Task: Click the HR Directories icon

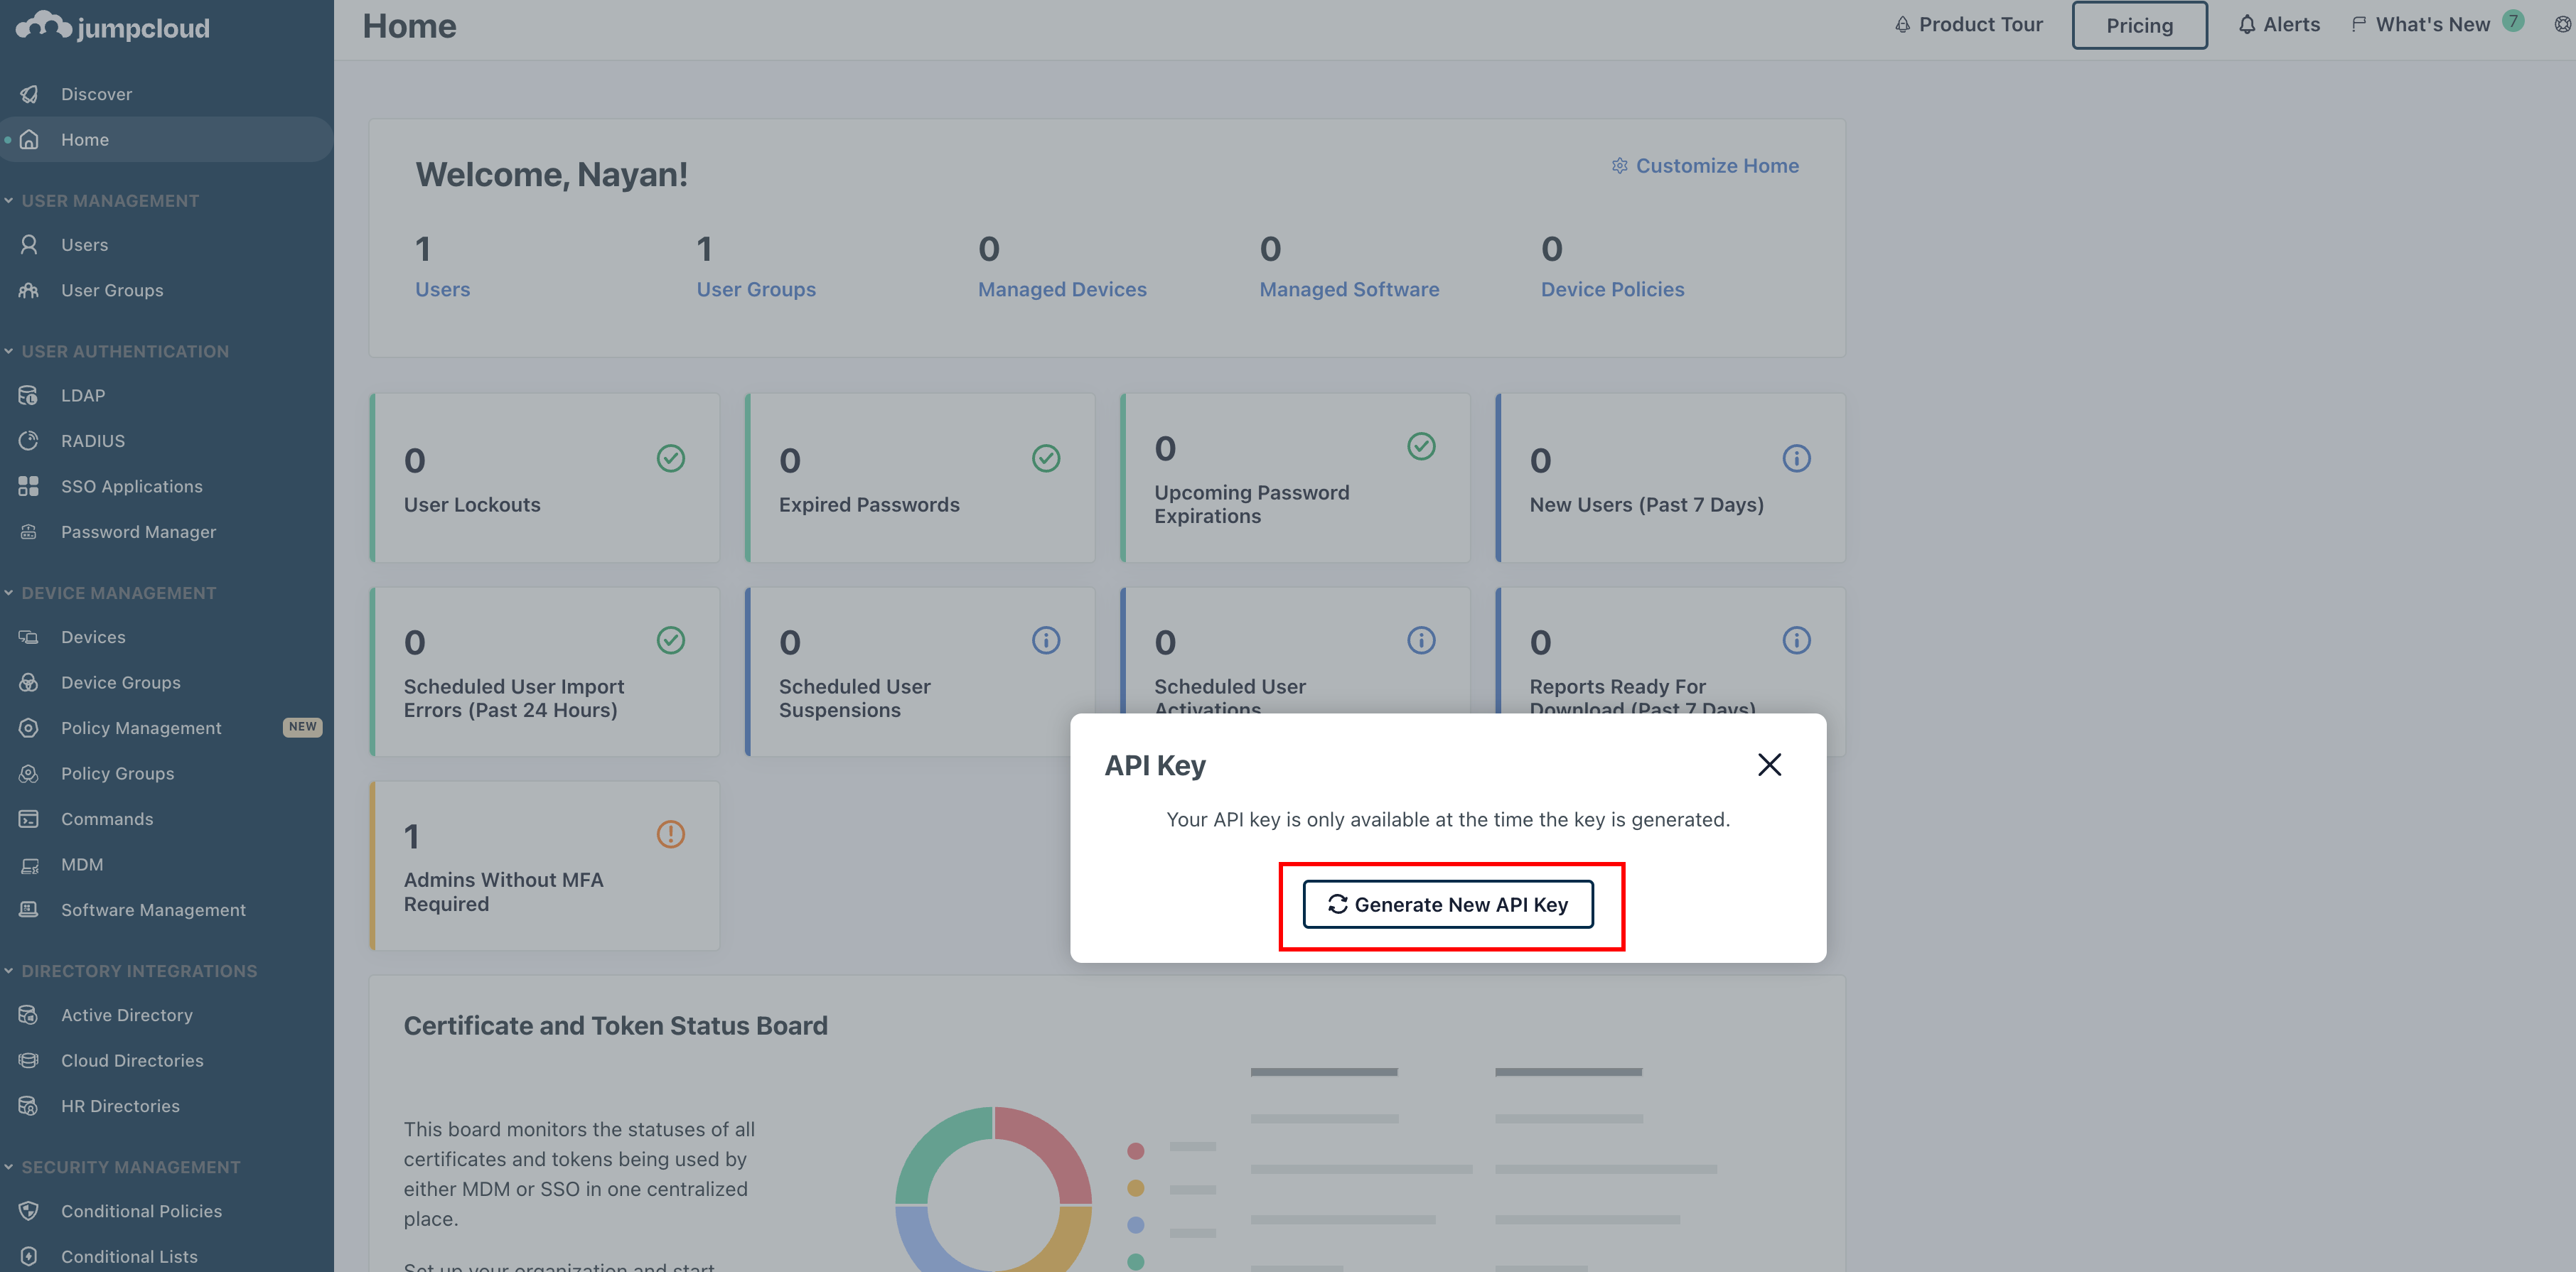Action: (x=29, y=1106)
